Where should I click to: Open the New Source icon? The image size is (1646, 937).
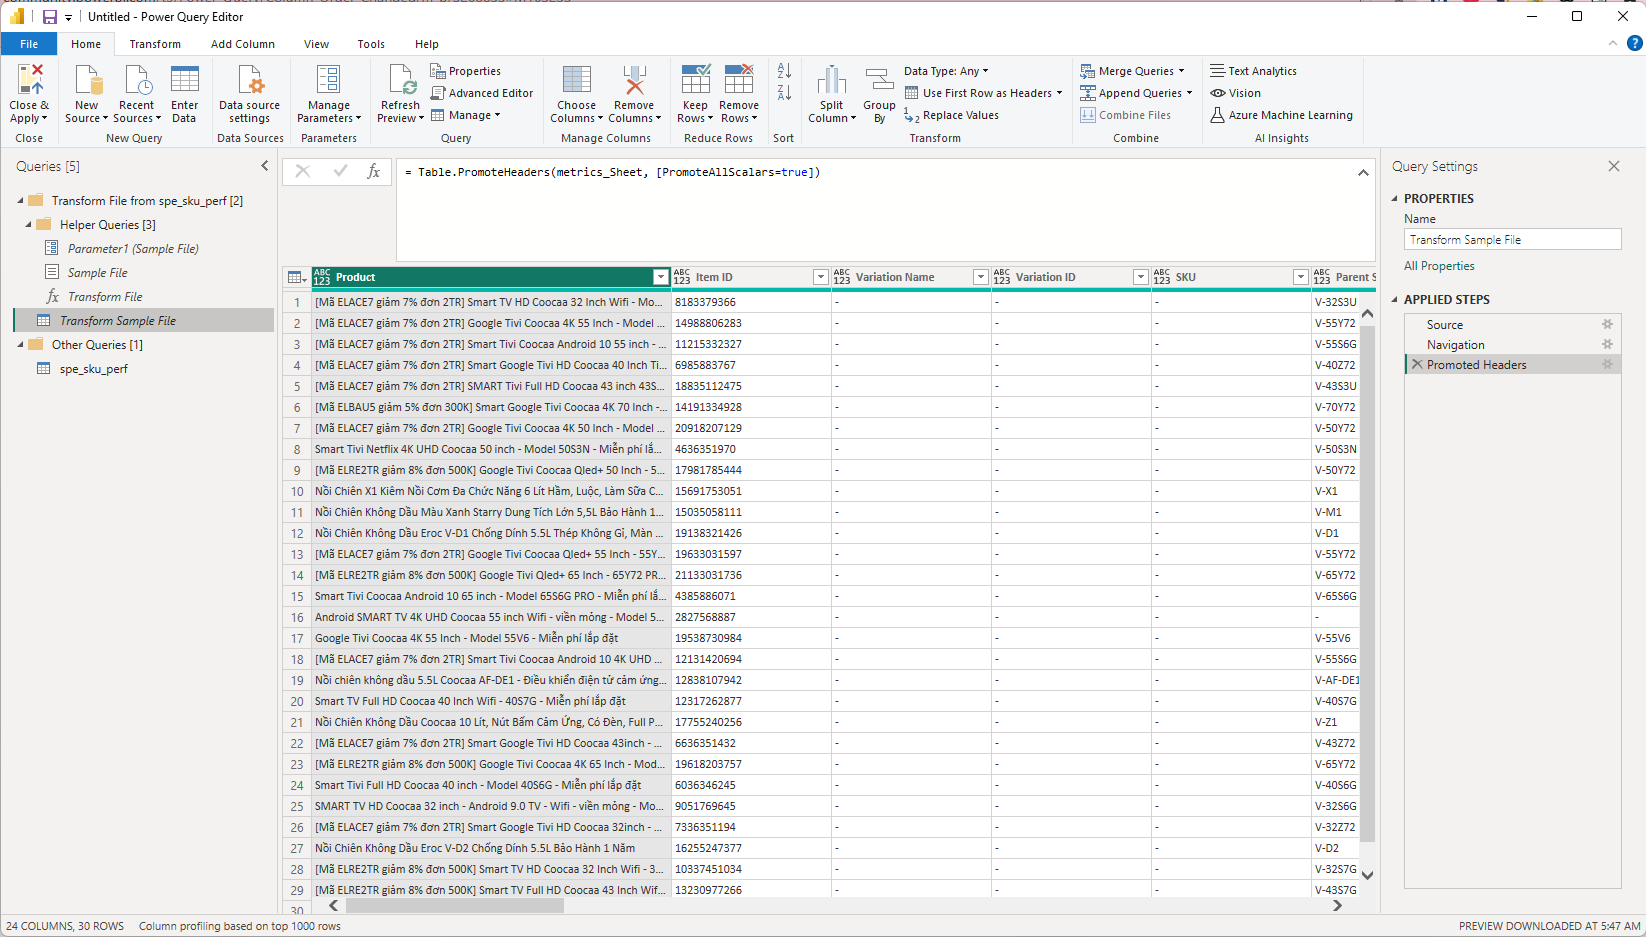pos(88,80)
